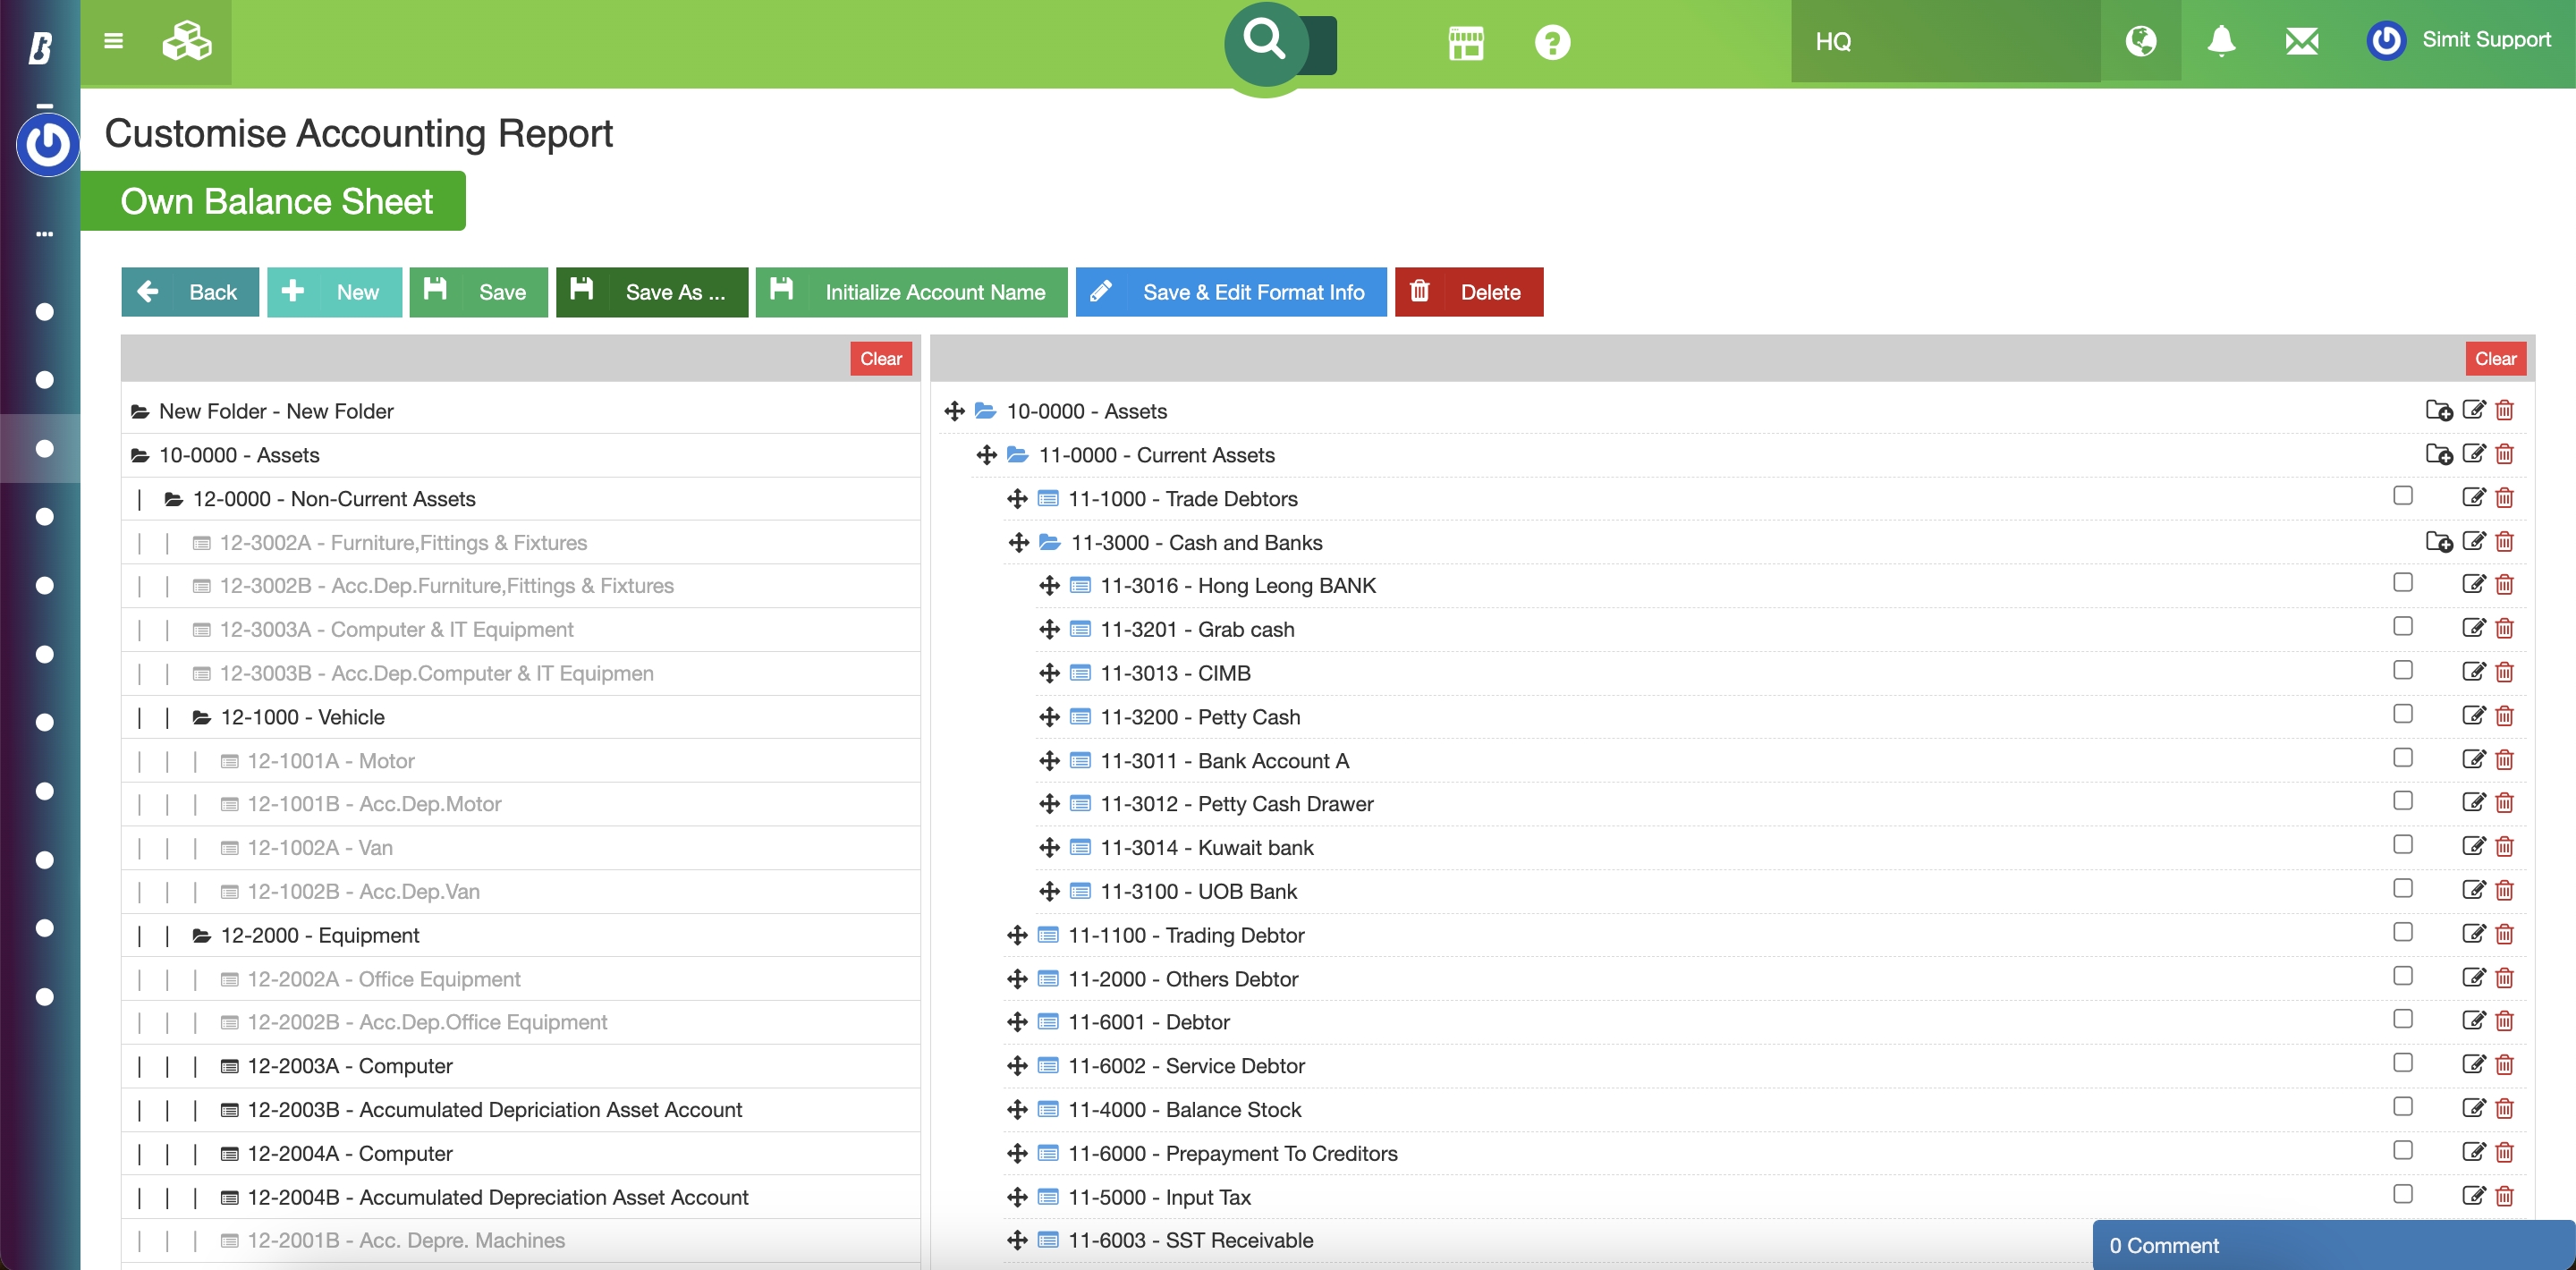
Task: Edit the 11-3016 Hong Leong BANK row
Action: (x=2473, y=585)
